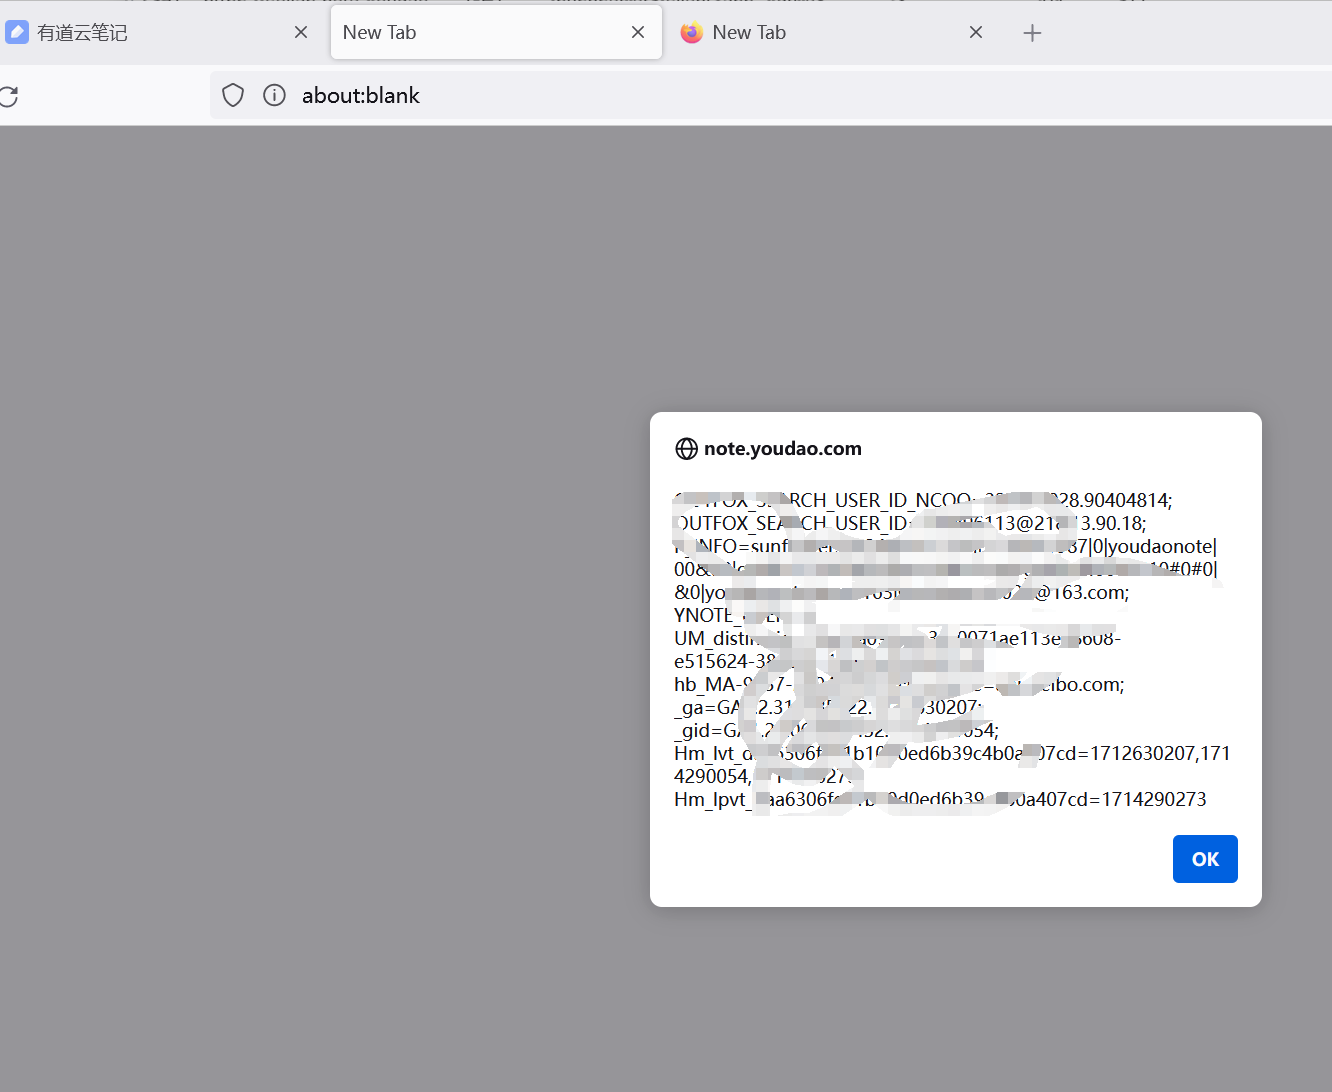1332x1092 pixels.
Task: Select the middle active New Tab
Action: pyautogui.click(x=496, y=32)
